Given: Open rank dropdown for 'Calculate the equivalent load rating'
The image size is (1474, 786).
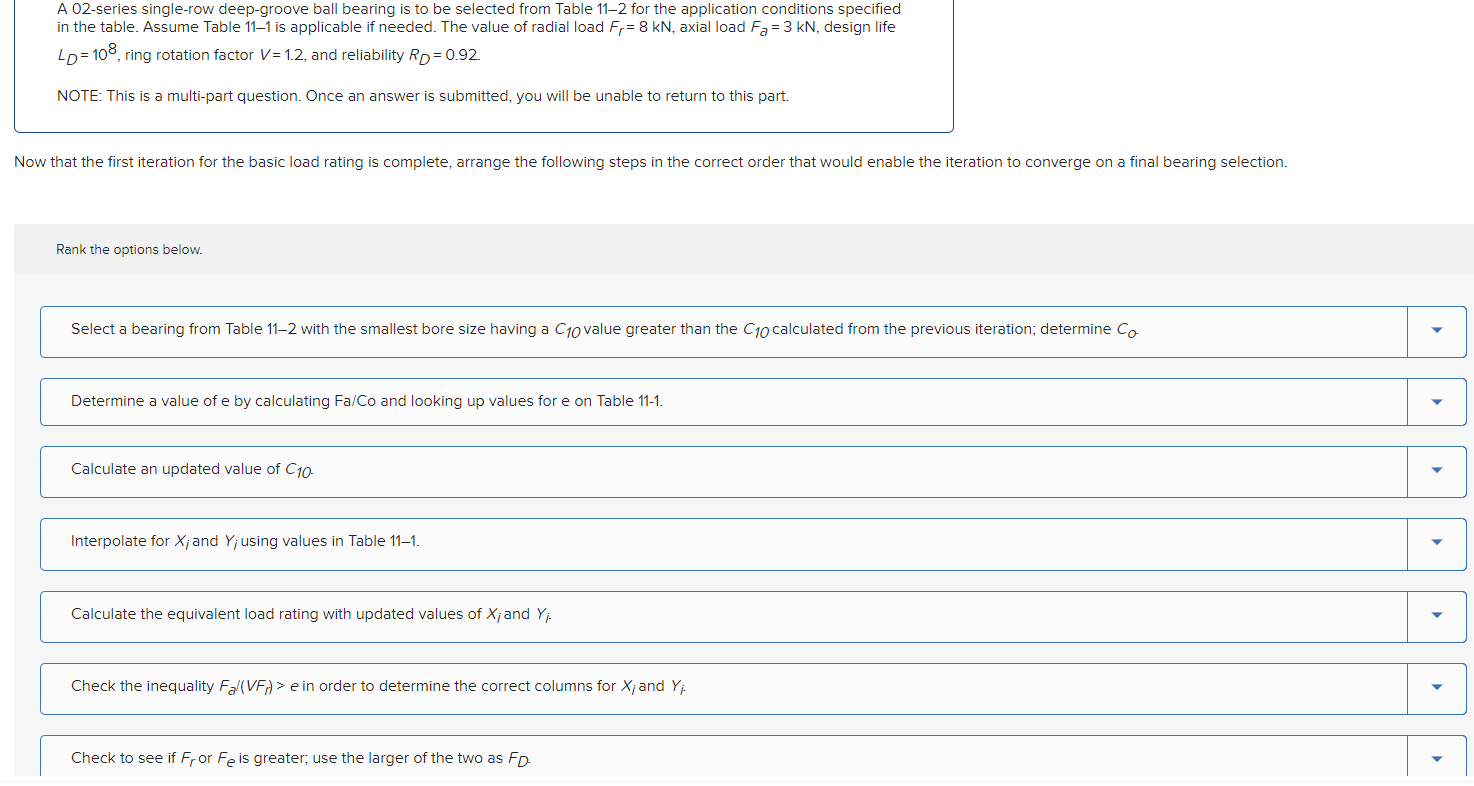Looking at the screenshot, I should 1437,616.
